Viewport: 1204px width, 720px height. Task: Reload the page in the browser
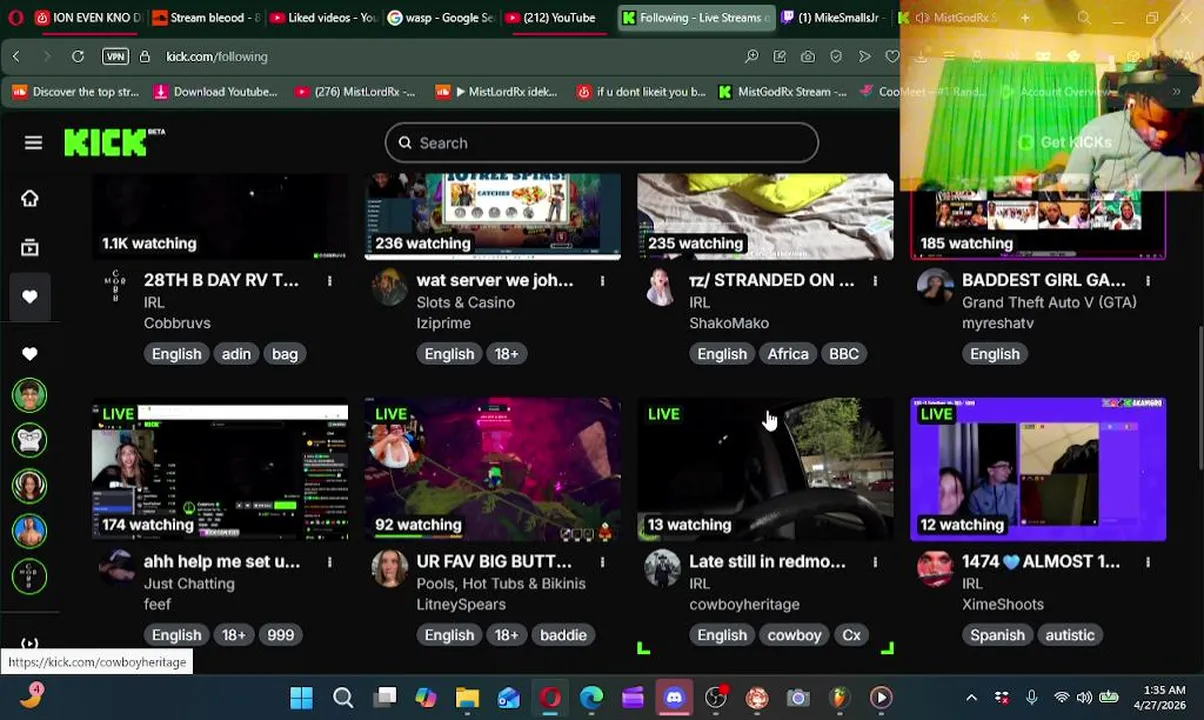click(x=78, y=57)
